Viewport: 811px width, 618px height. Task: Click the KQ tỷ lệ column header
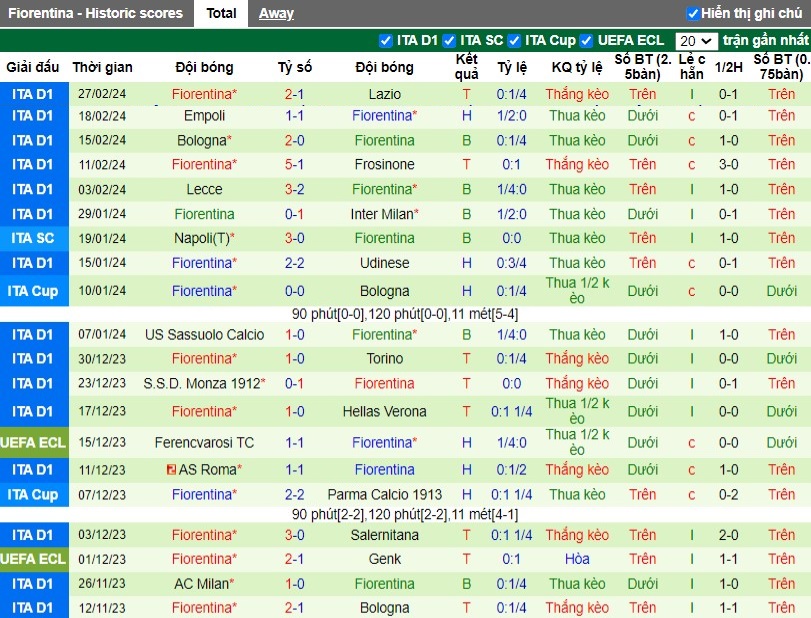click(x=577, y=67)
